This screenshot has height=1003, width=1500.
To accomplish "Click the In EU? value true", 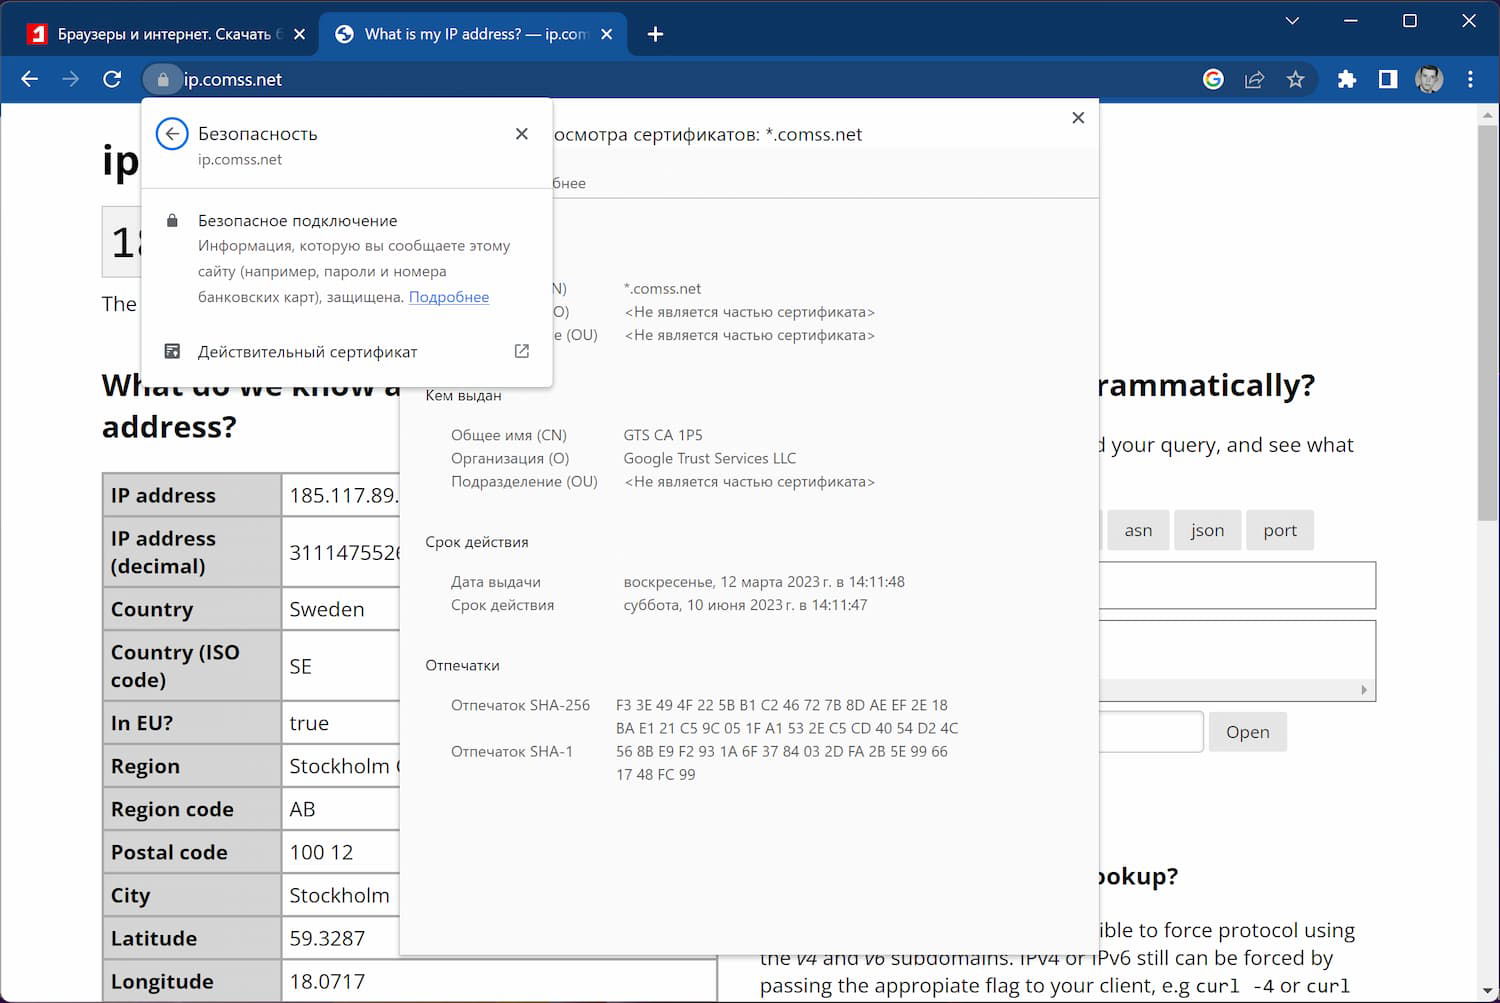I will (309, 723).
